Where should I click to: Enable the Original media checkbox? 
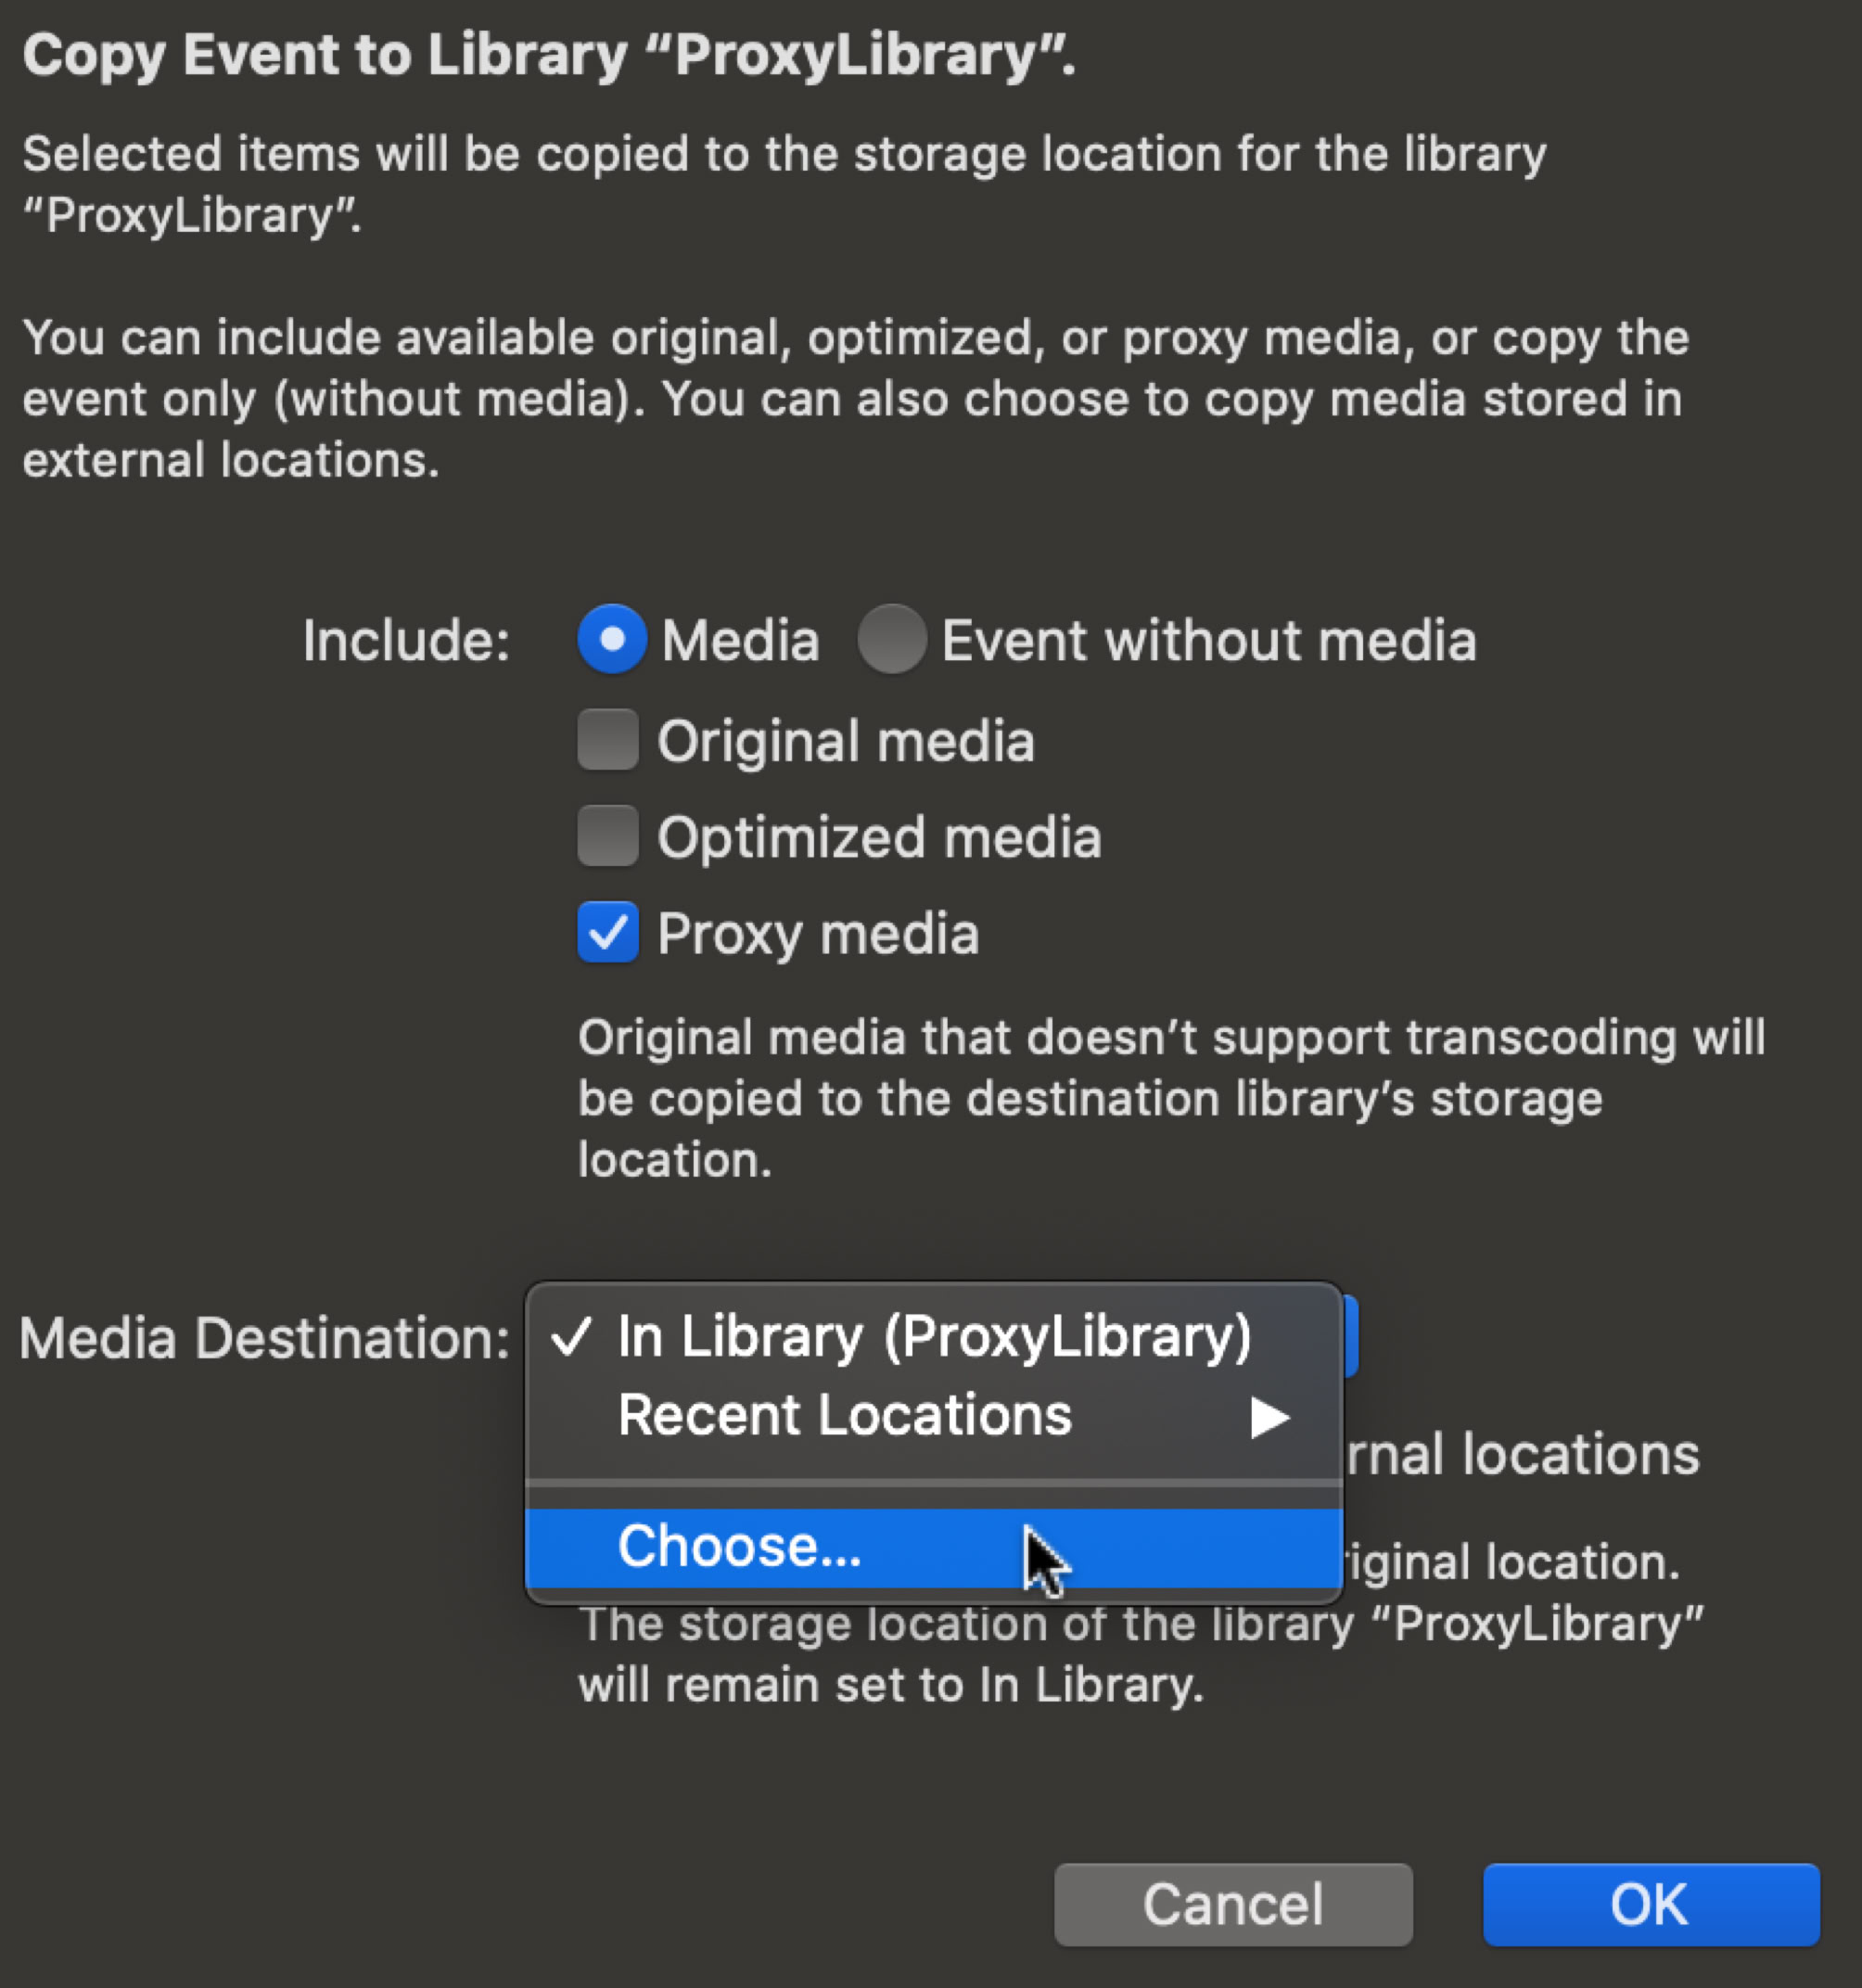click(x=608, y=740)
